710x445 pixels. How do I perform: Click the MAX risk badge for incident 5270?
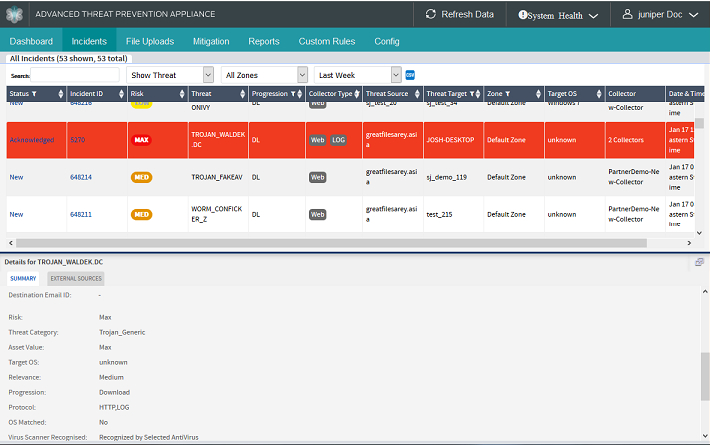pyautogui.click(x=142, y=140)
